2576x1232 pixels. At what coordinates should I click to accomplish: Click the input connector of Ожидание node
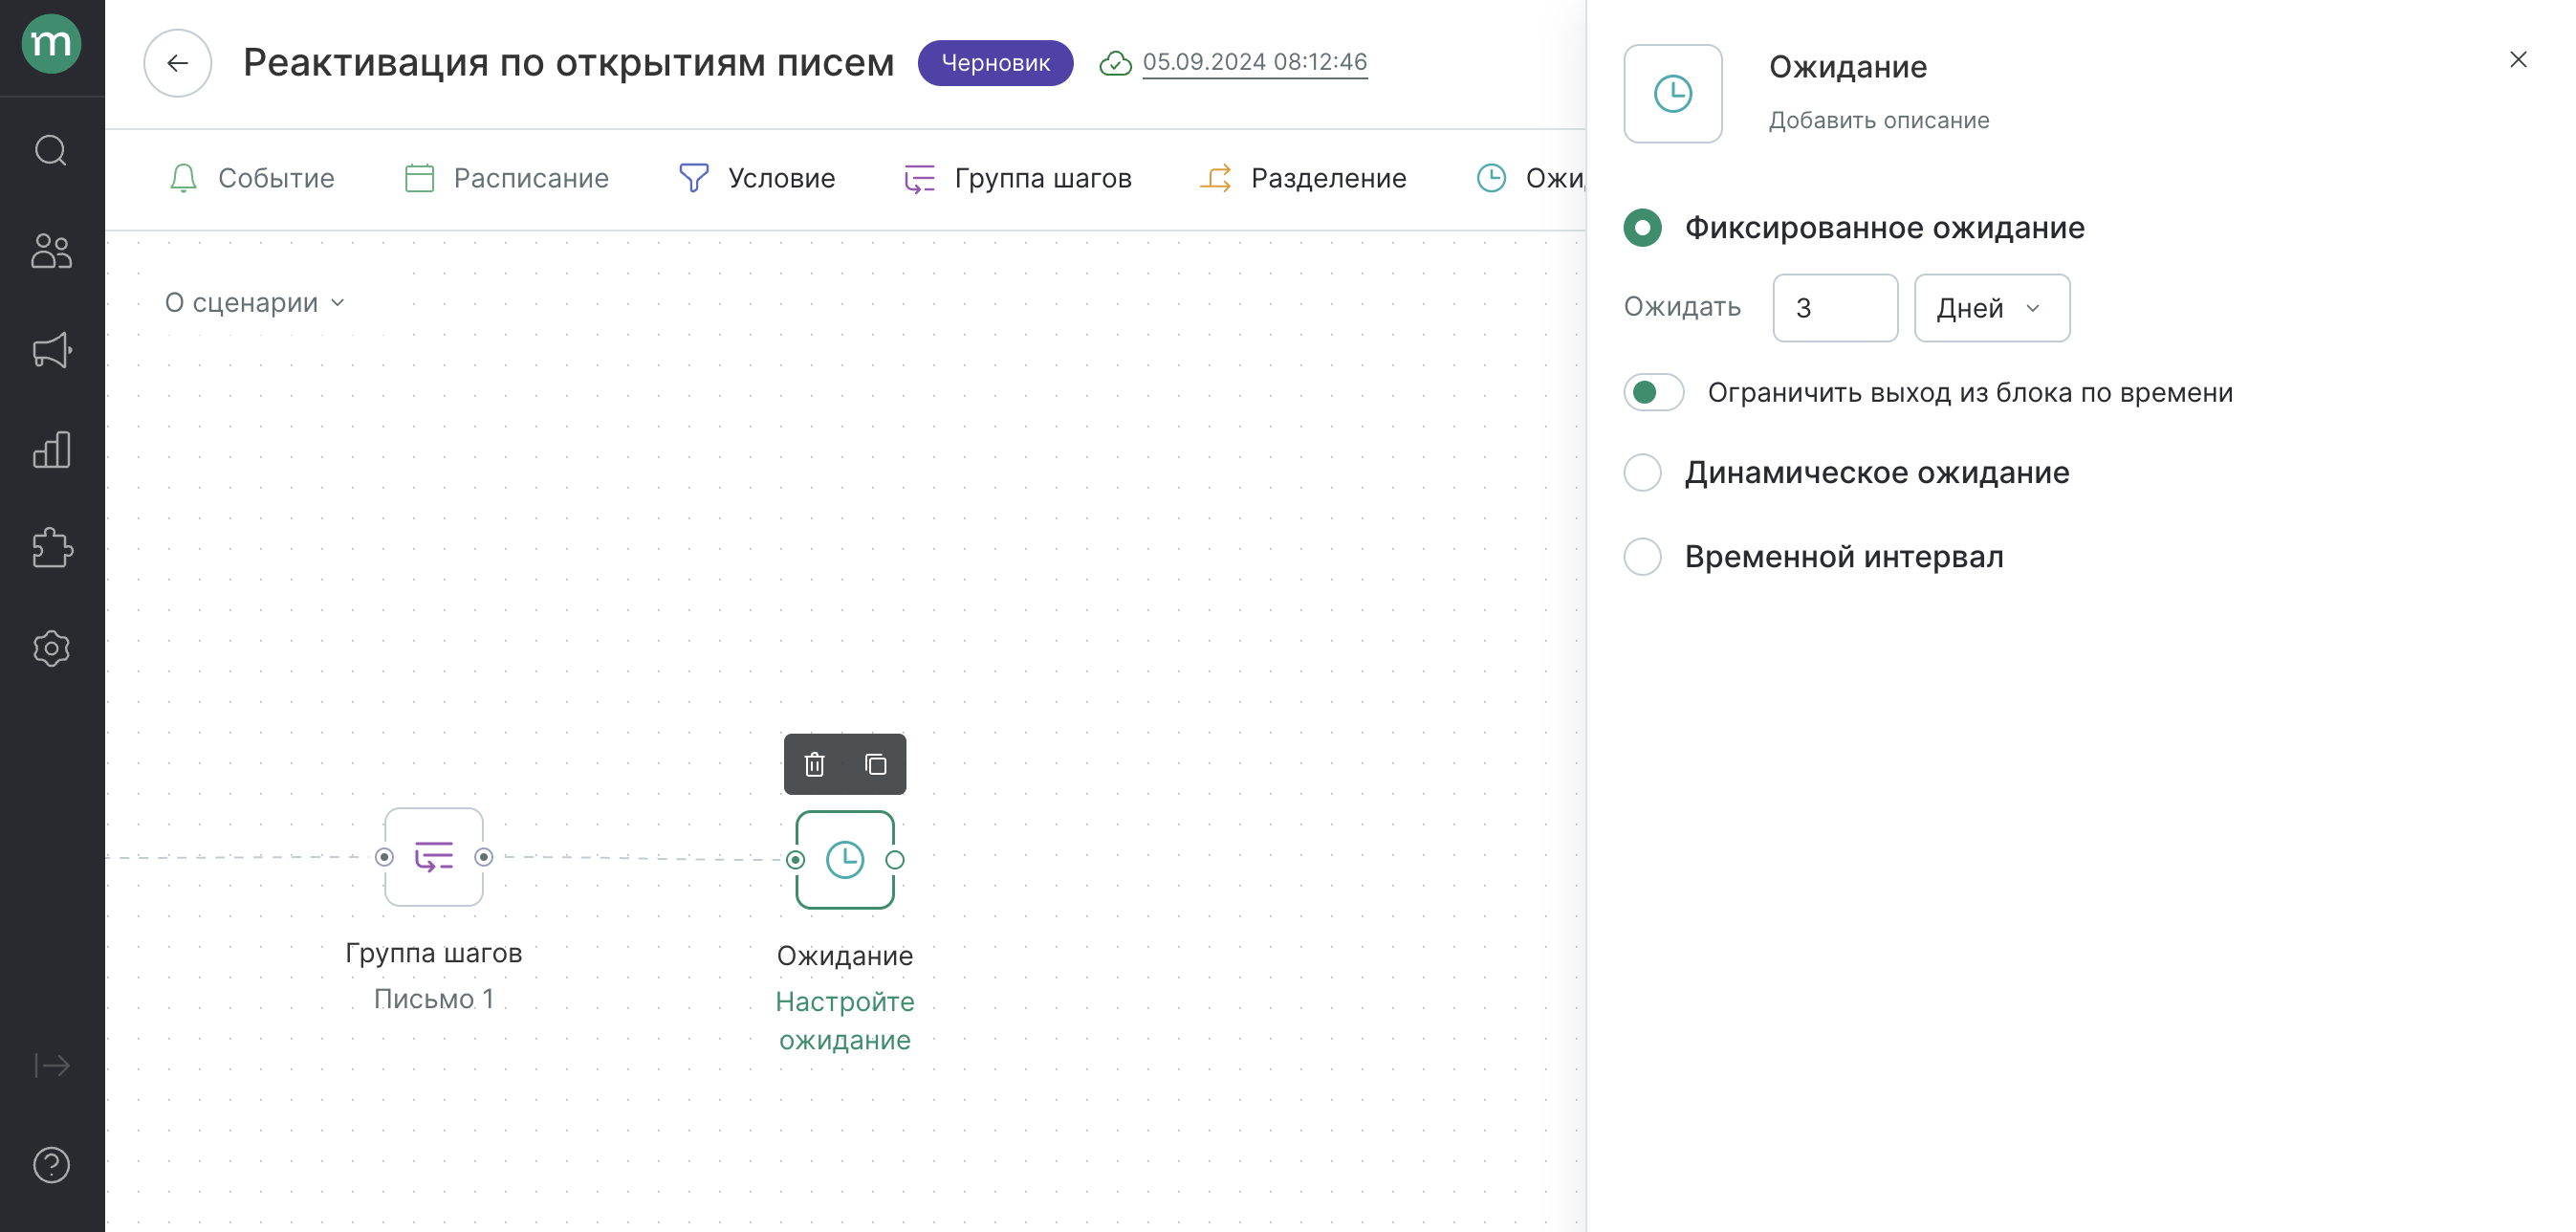795,859
